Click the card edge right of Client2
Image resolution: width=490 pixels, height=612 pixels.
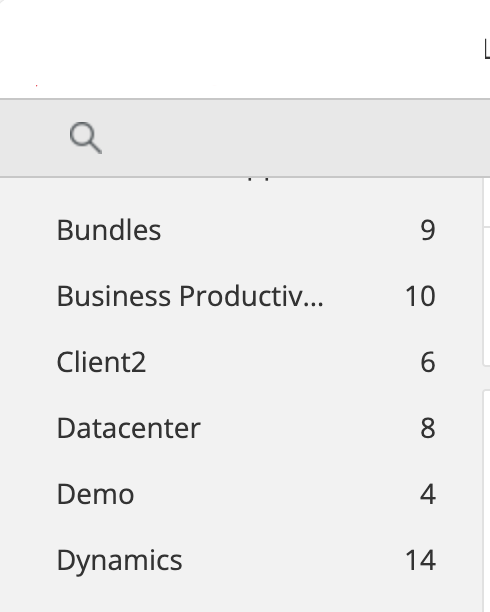(x=487, y=297)
